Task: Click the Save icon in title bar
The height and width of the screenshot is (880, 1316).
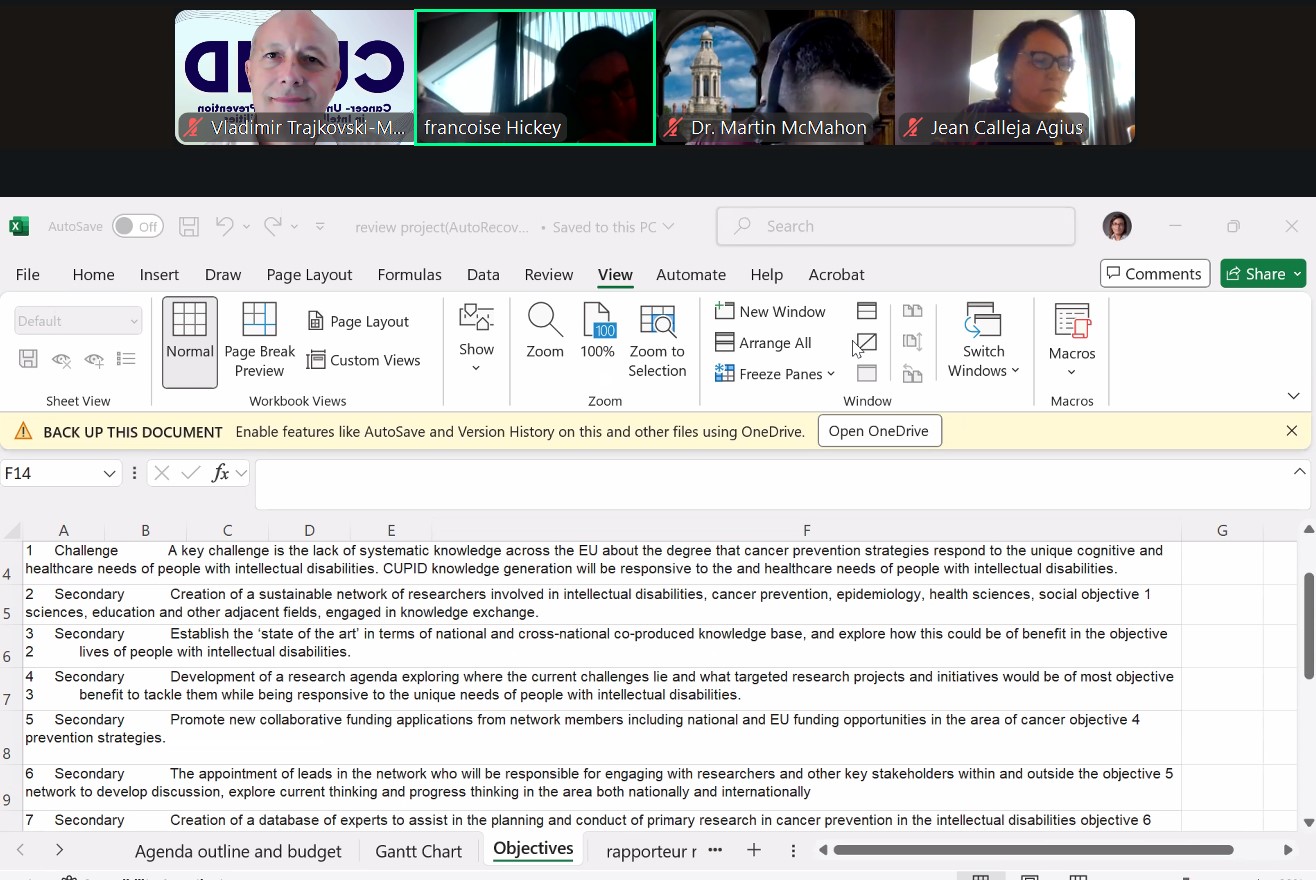Action: point(189,227)
